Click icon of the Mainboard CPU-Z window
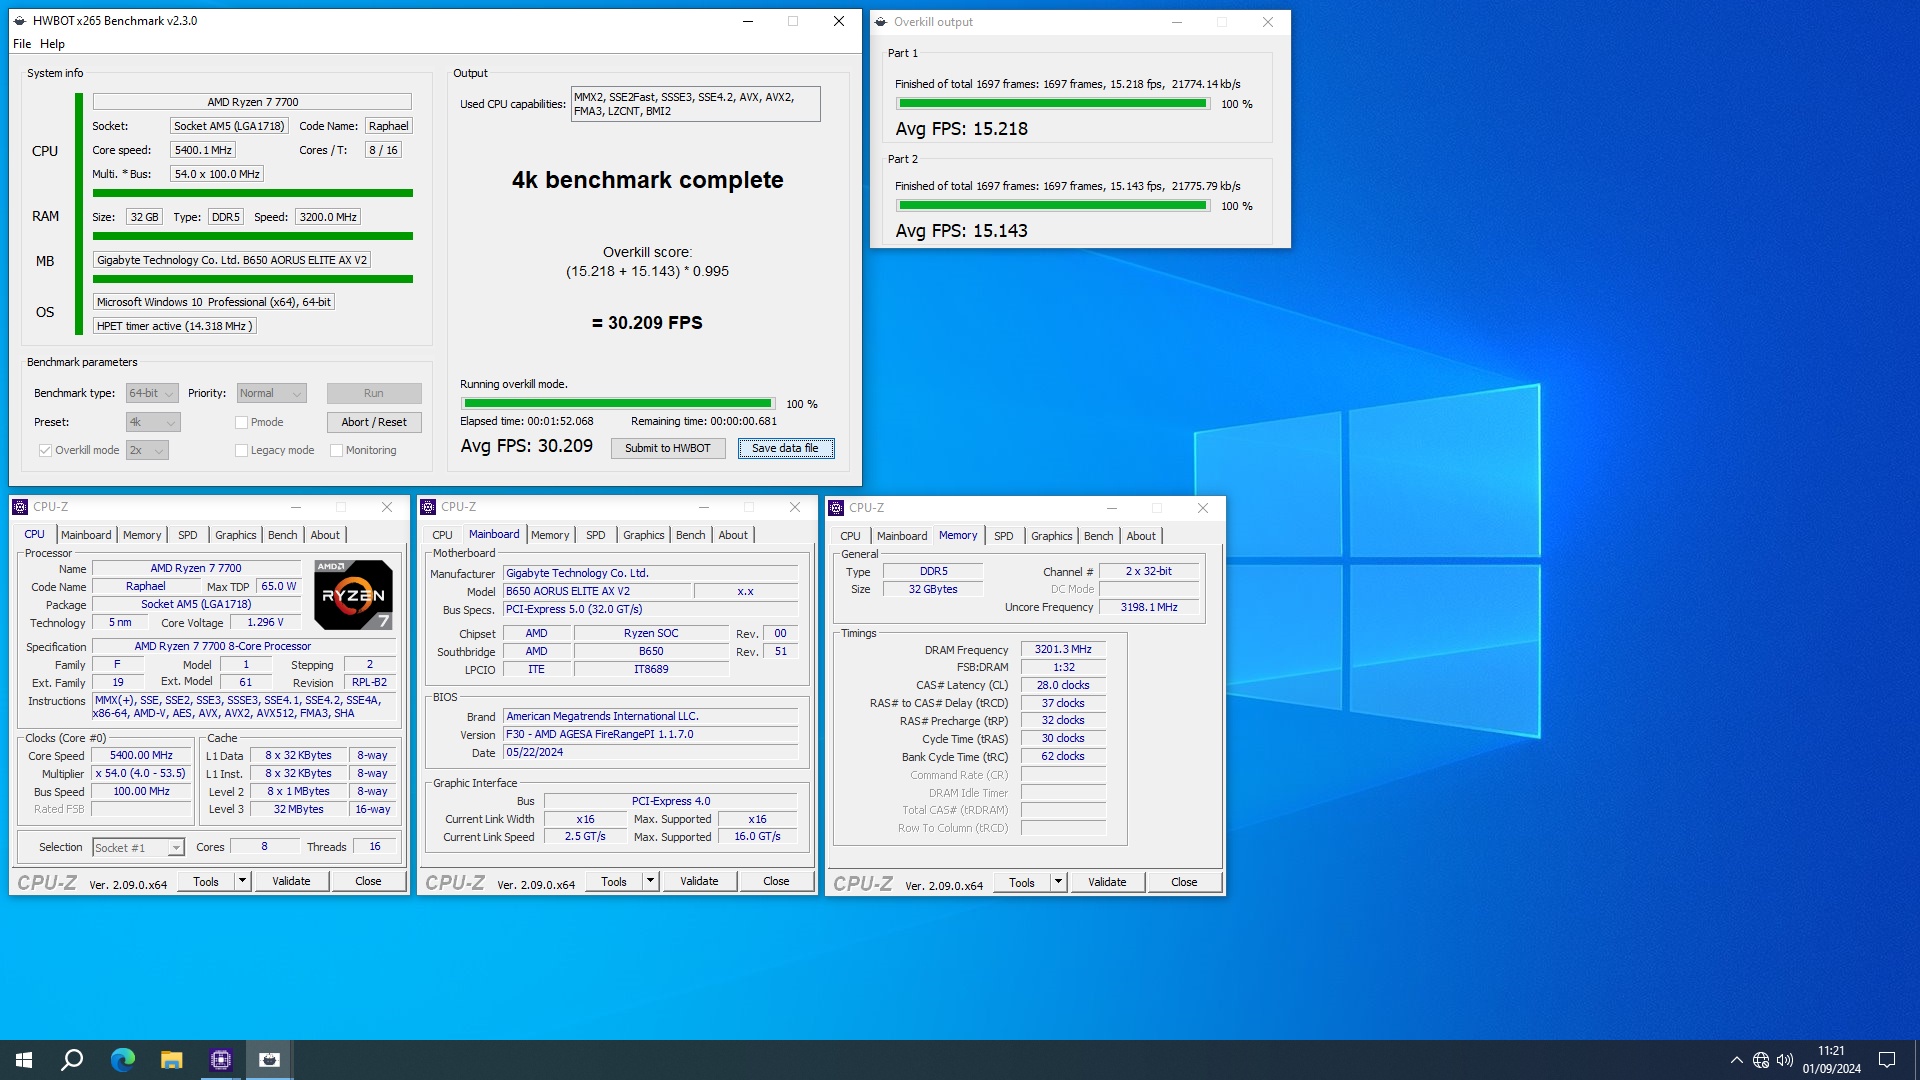The width and height of the screenshot is (1920, 1080). coord(428,507)
